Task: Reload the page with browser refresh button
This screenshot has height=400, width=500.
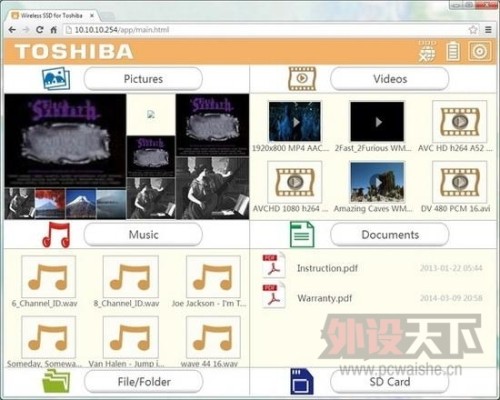Action: 39,30
